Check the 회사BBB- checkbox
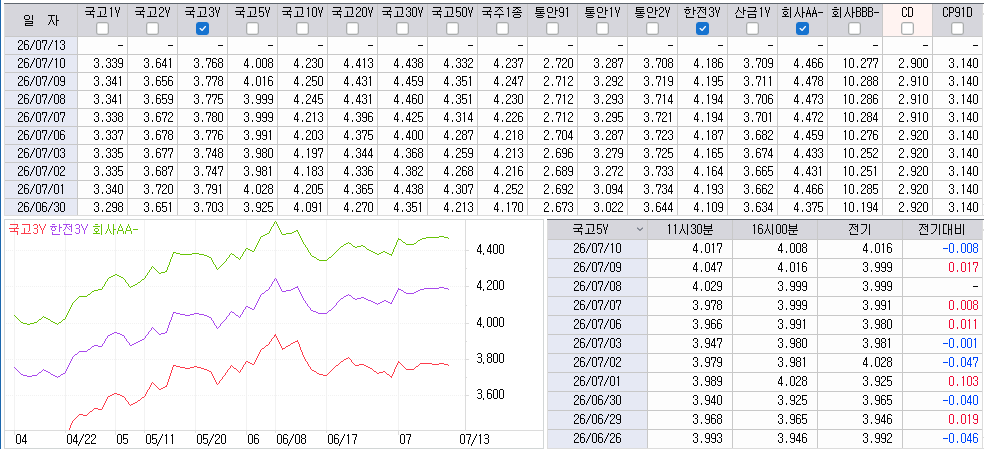This screenshot has height=449, width=984. tap(854, 28)
